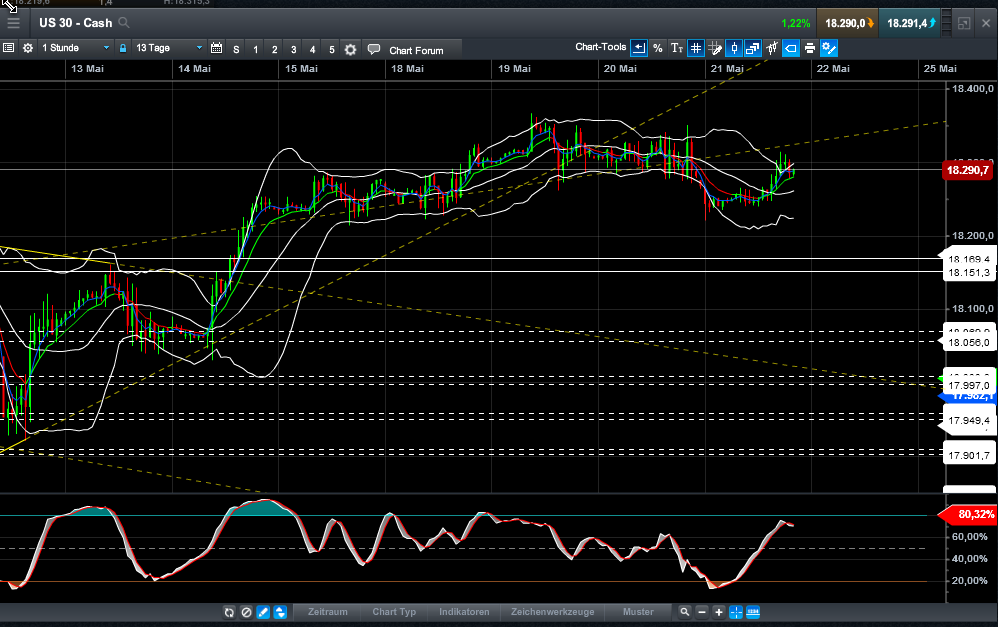998x627 pixels.
Task: Click the zoom out minus icon in bottom toolbar
Action: tap(702, 612)
